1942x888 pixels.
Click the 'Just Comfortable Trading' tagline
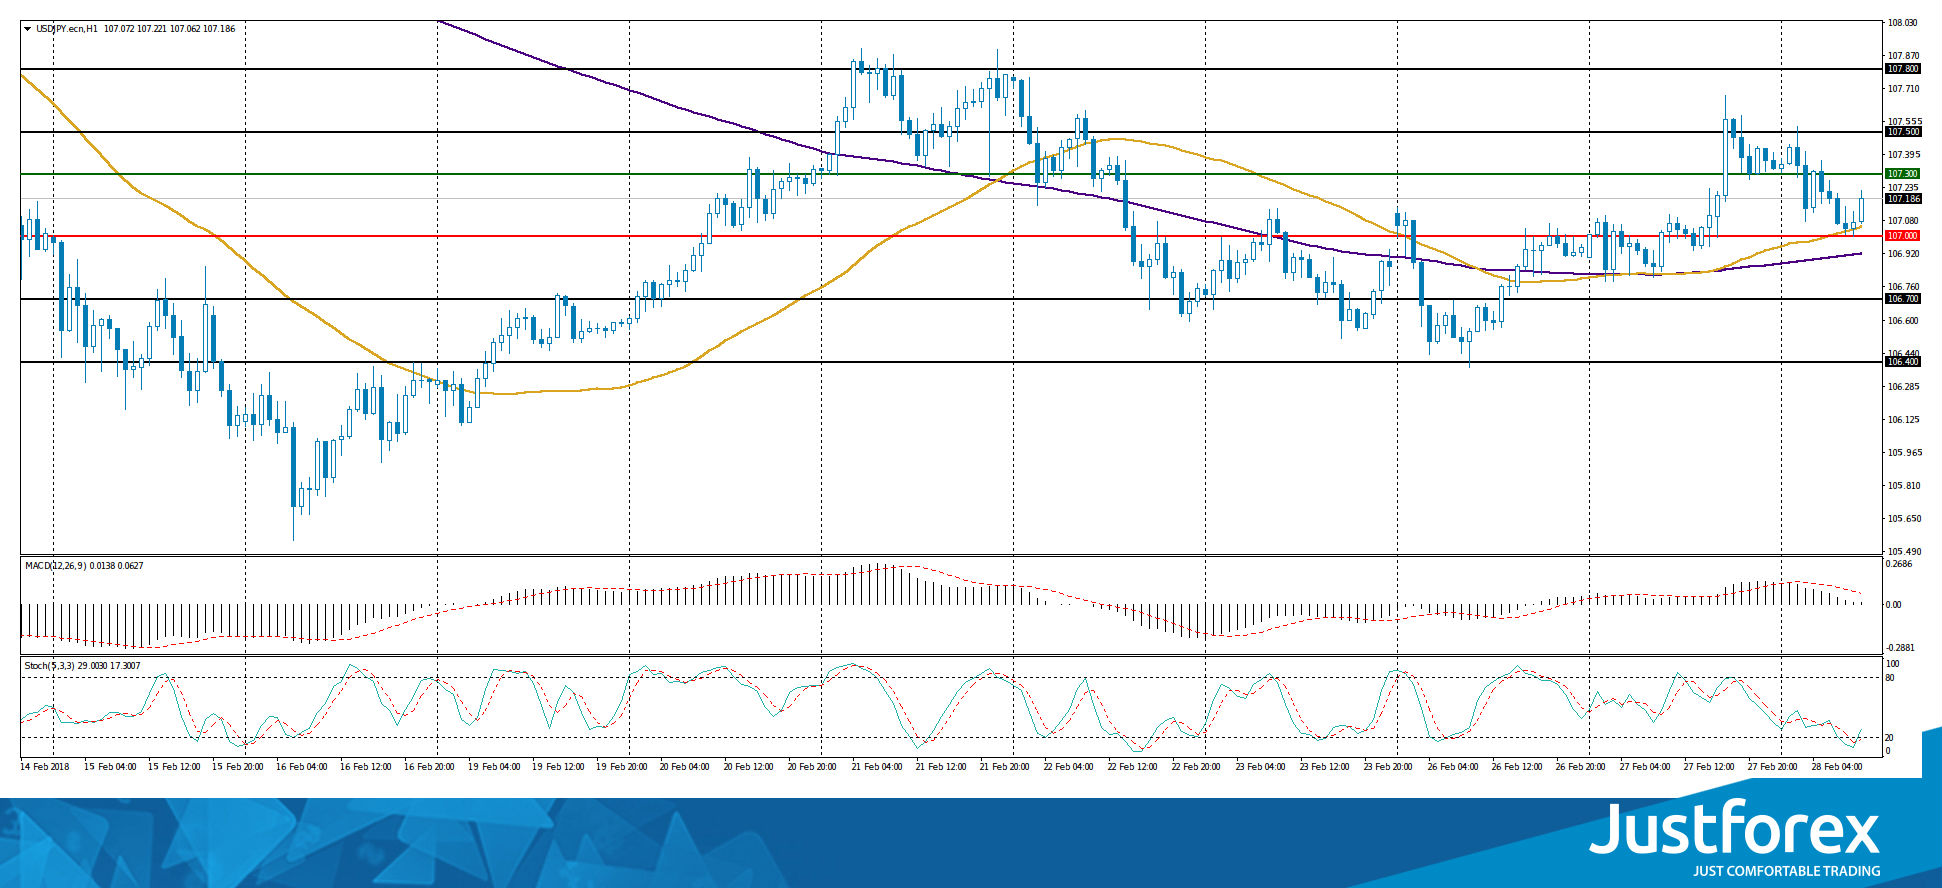click(1786, 871)
